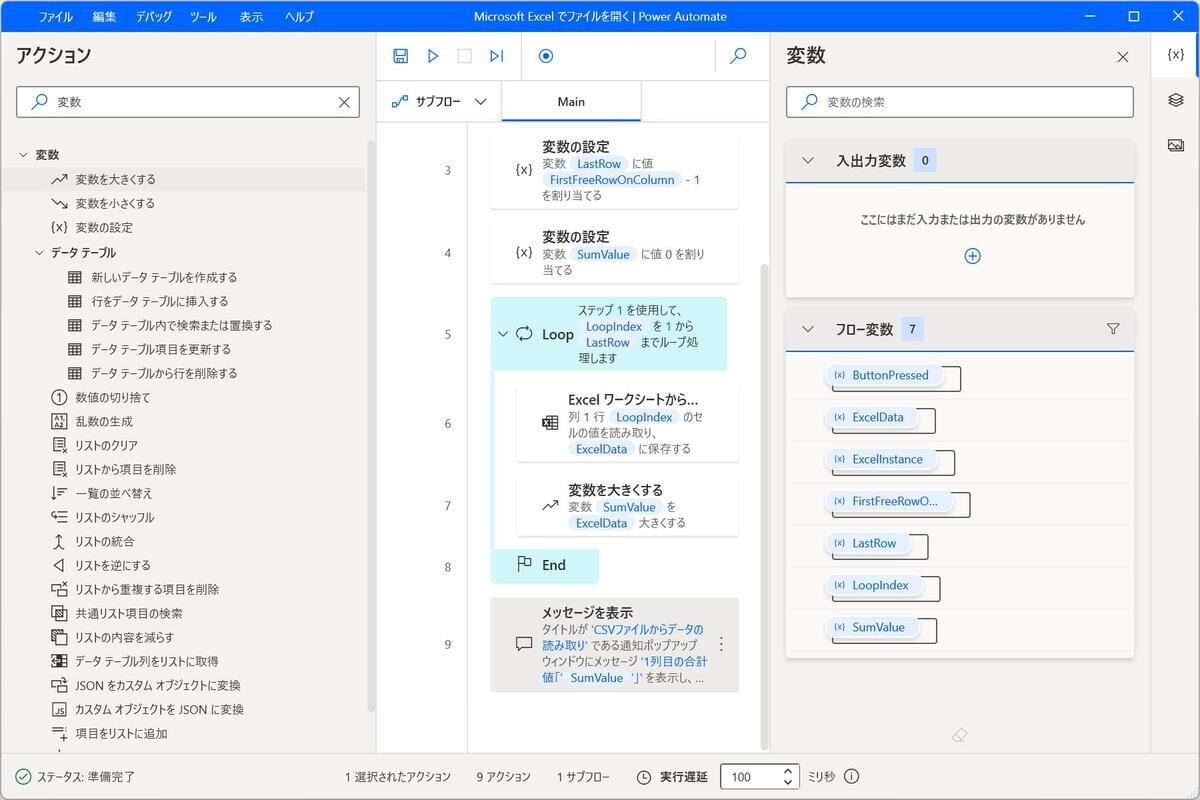Add input/output variable plus icon
The width and height of the screenshot is (1200, 800).
[x=972, y=256]
